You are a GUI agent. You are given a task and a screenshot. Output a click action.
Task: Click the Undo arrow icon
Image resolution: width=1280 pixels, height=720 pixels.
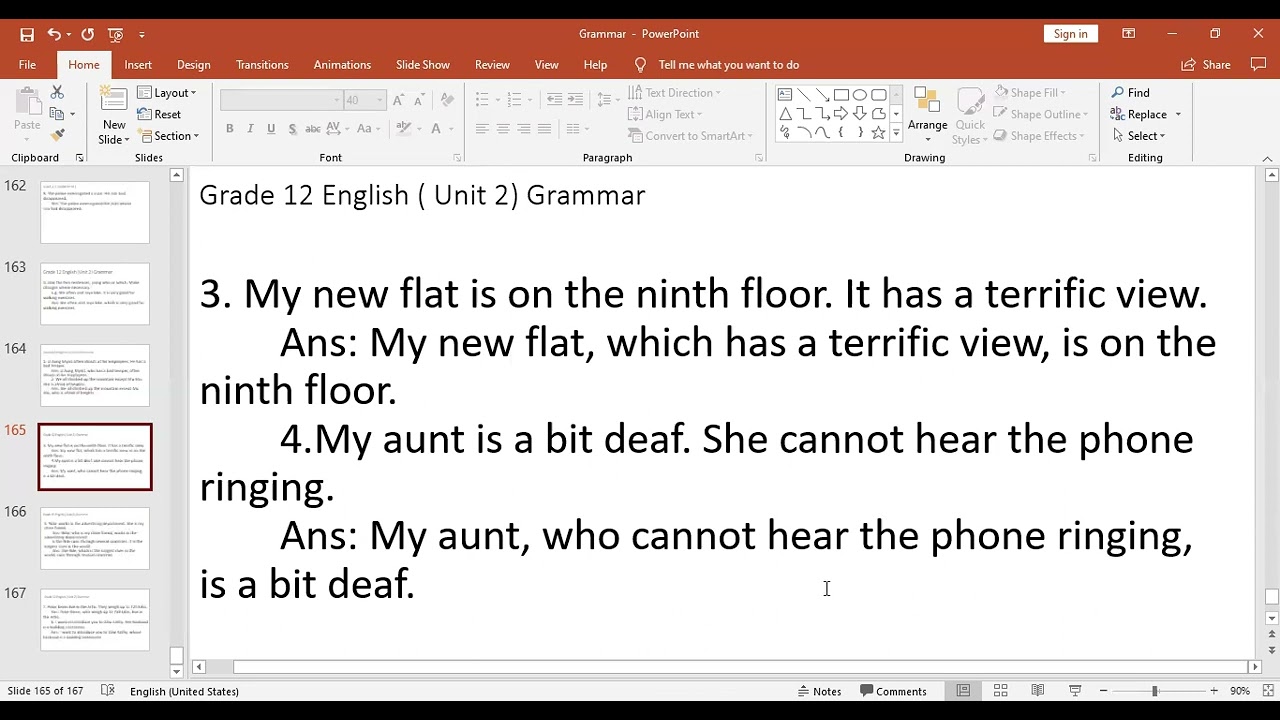click(x=53, y=34)
